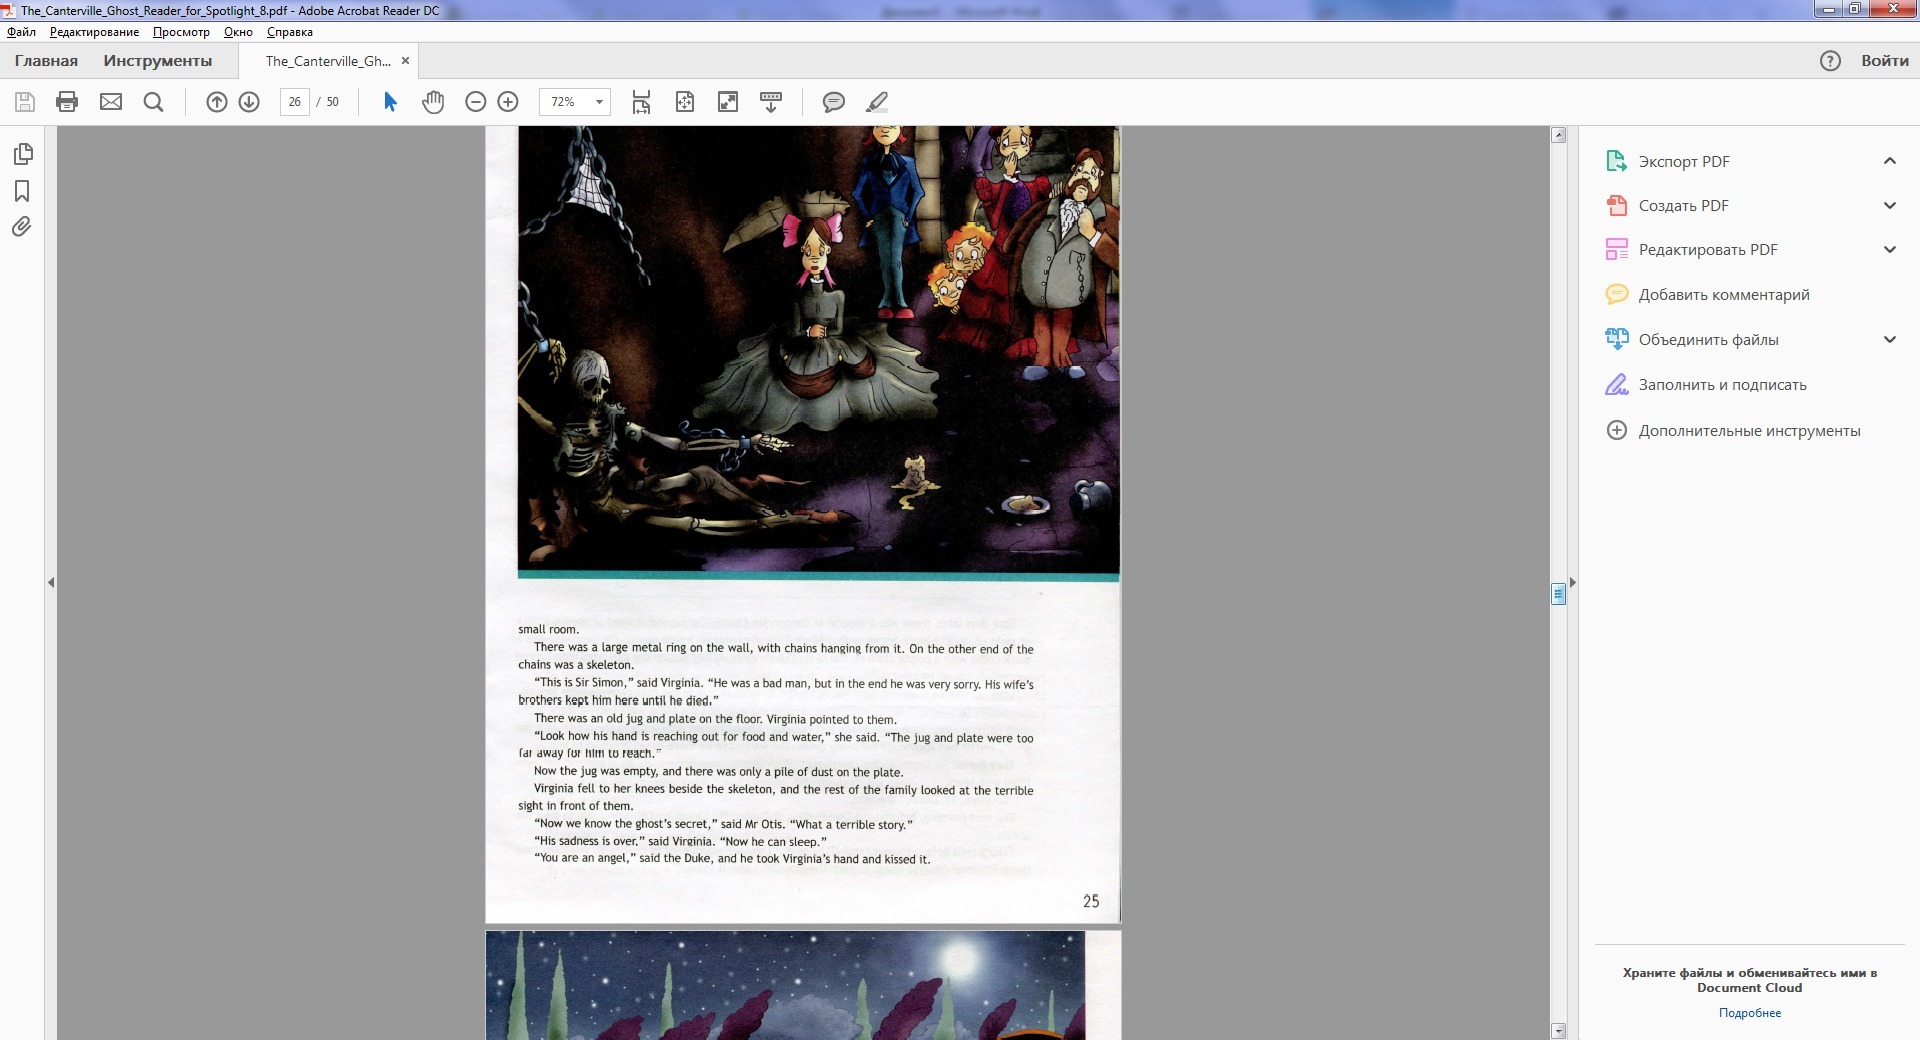Open attachments paperclip panel
The image size is (1920, 1040).
click(x=22, y=227)
